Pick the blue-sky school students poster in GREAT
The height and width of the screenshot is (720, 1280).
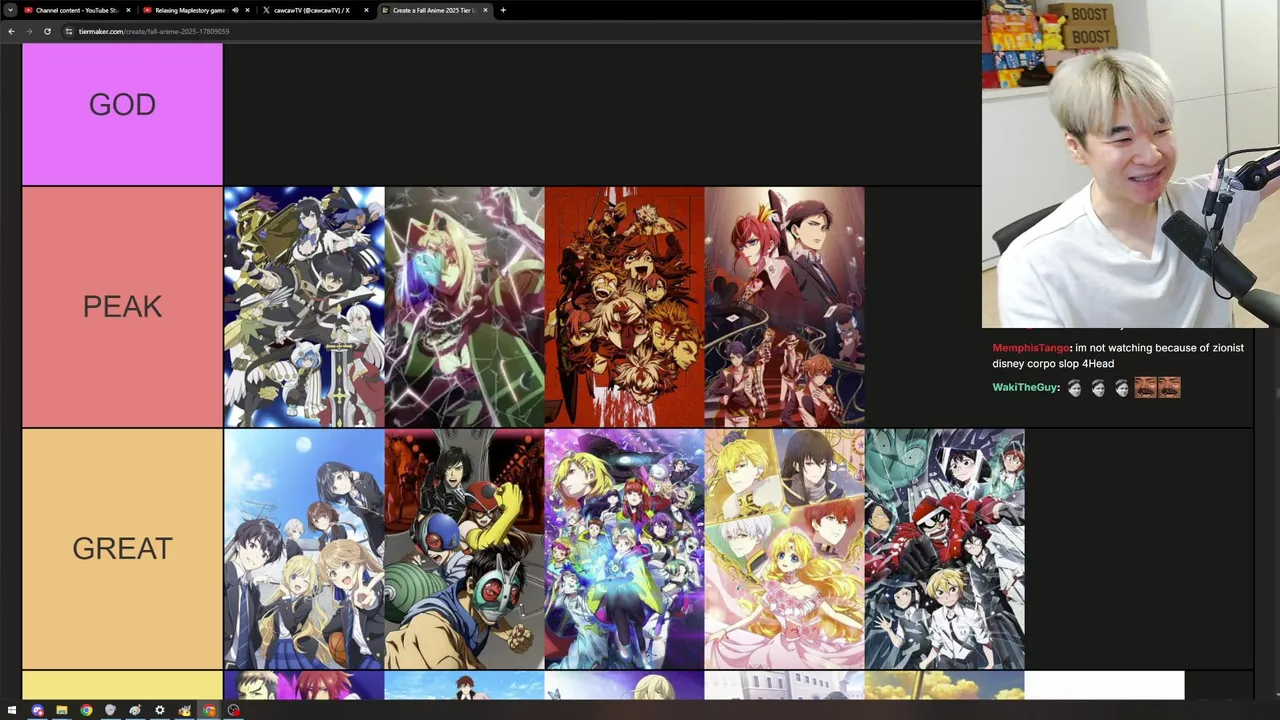(x=304, y=549)
